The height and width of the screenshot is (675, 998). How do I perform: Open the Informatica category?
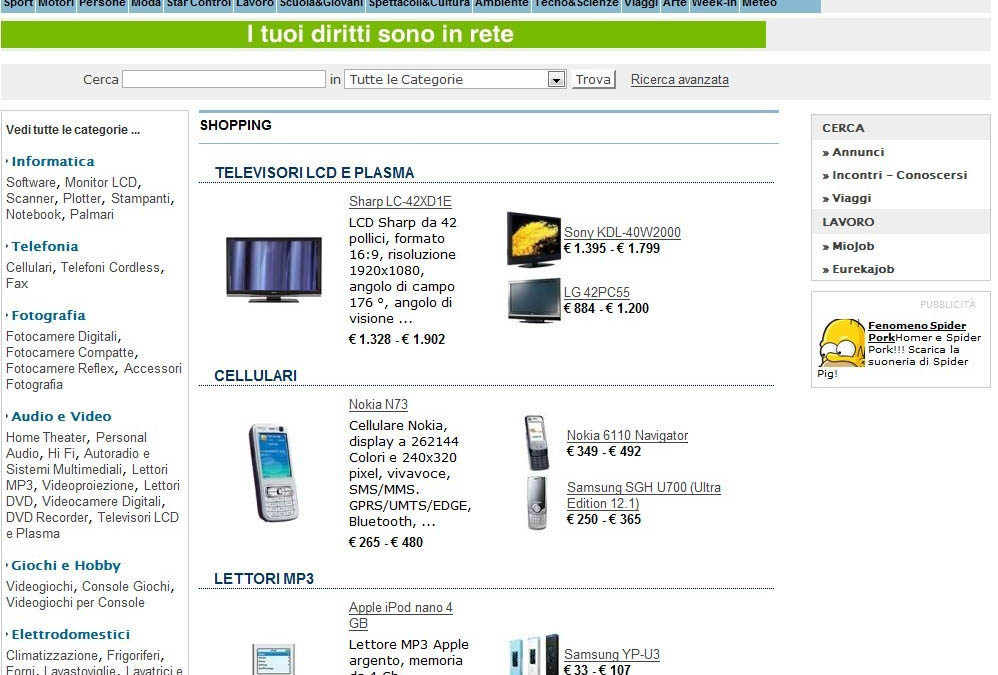coord(53,161)
